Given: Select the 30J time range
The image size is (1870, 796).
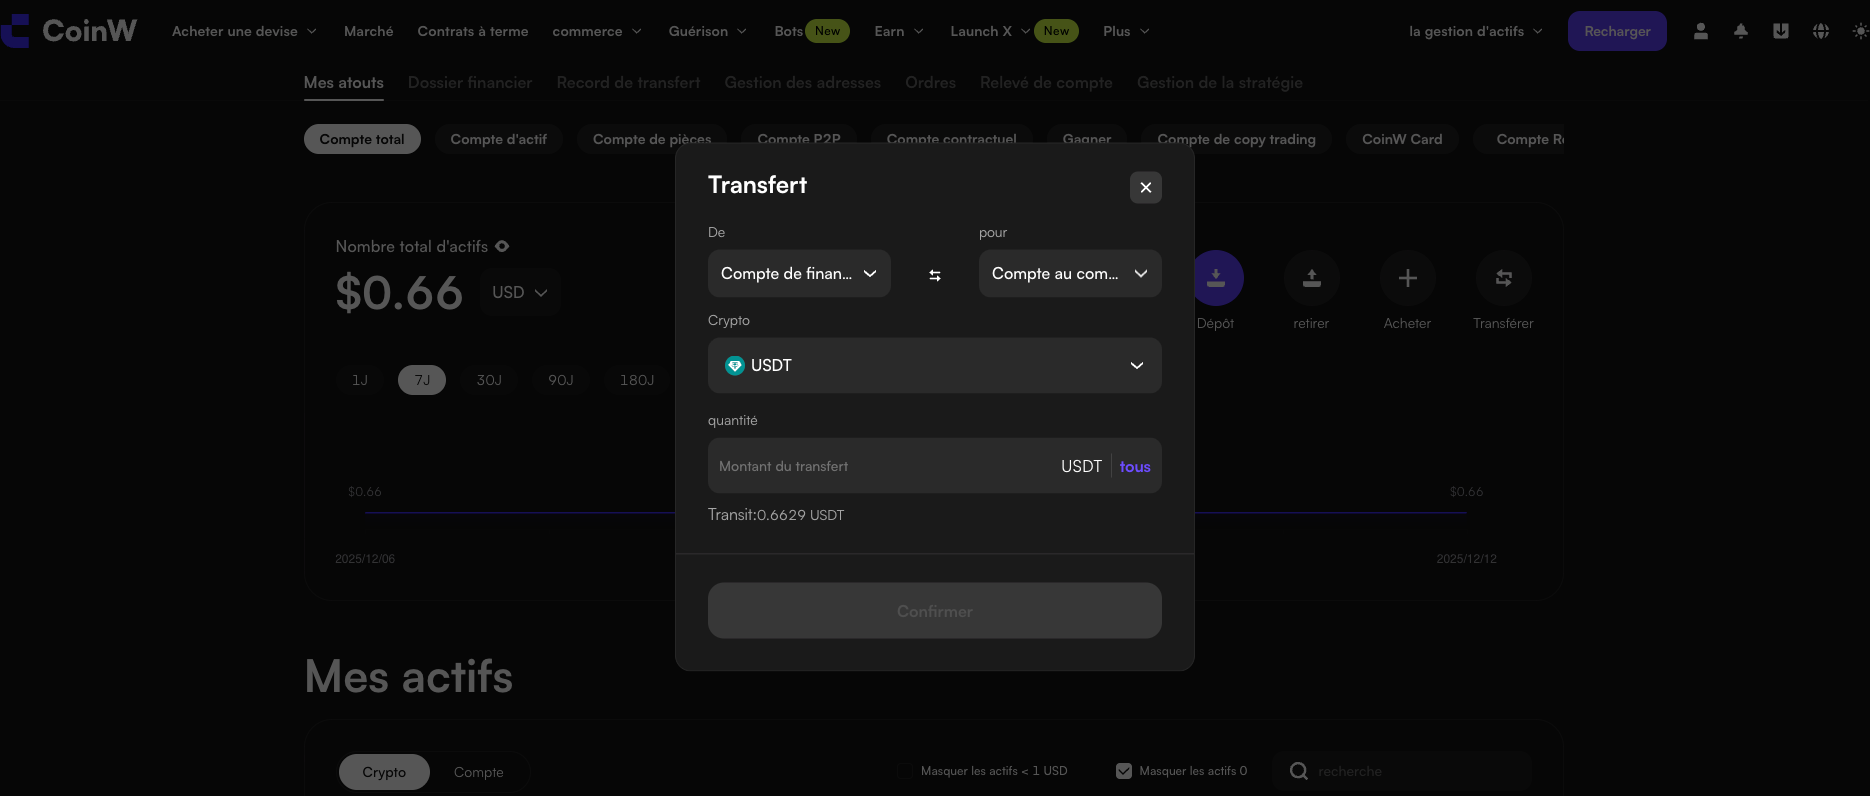Looking at the screenshot, I should point(489,380).
